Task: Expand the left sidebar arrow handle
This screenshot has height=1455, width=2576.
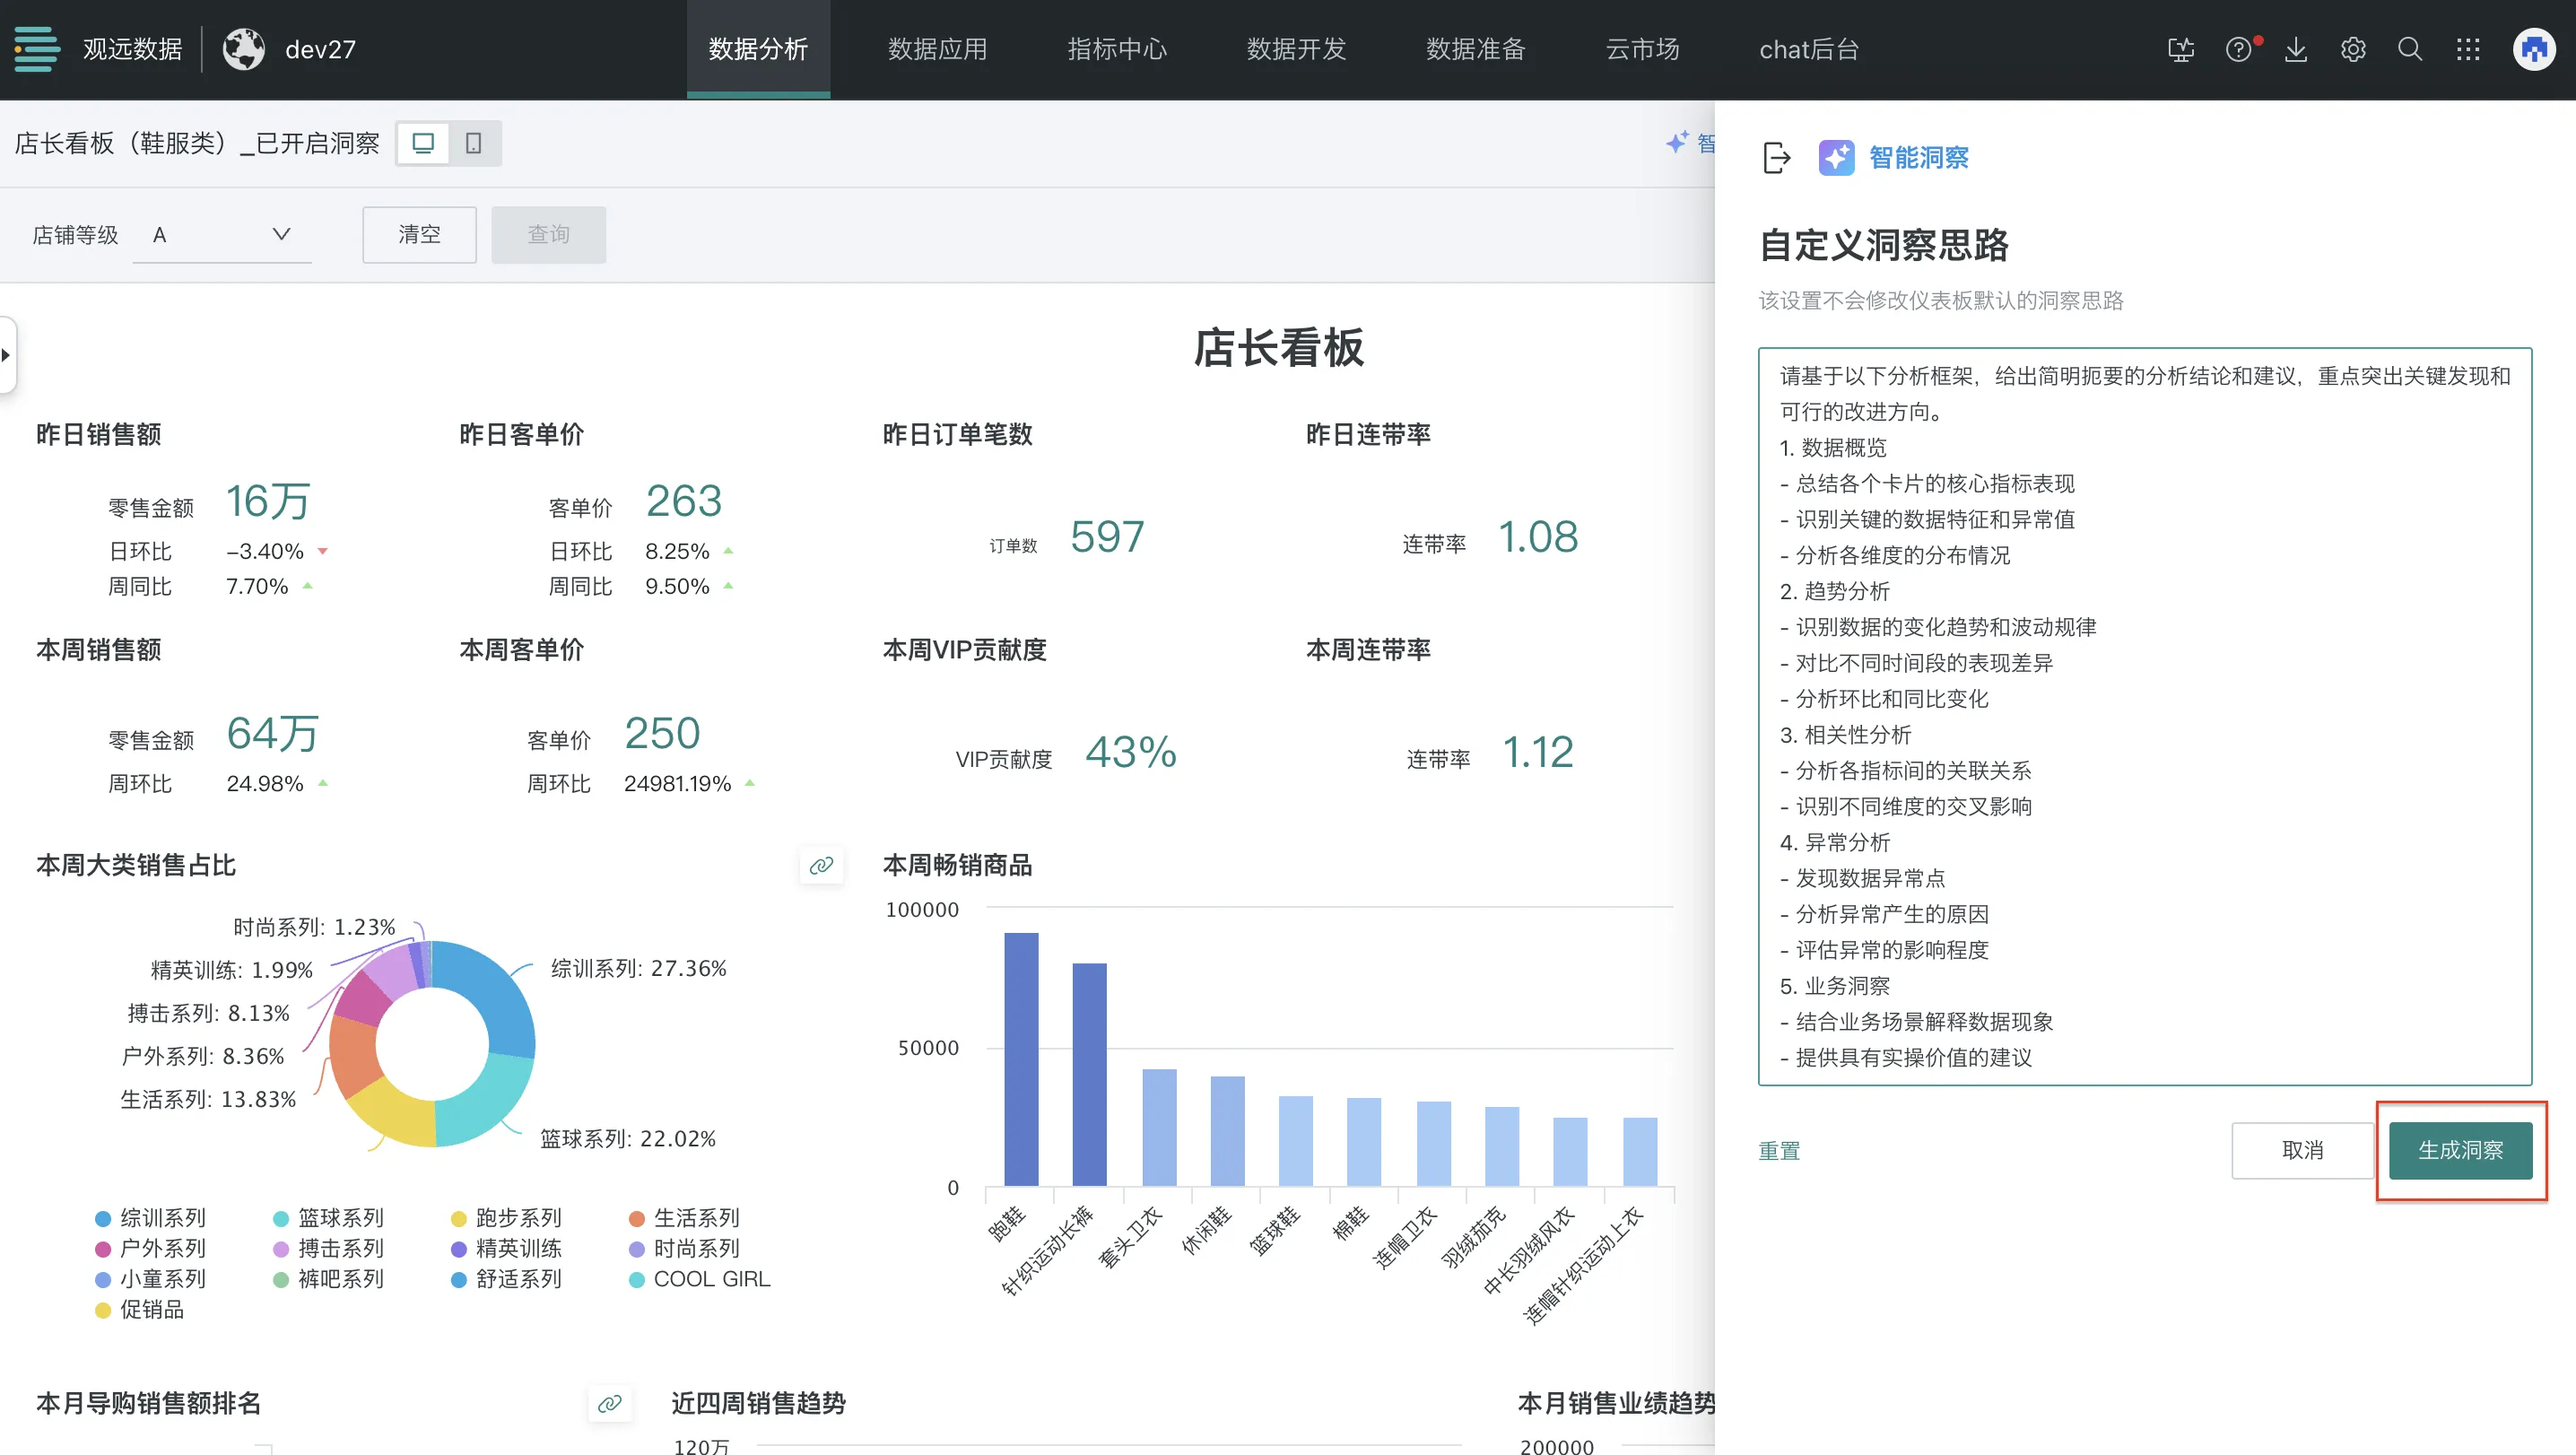Action: (x=7, y=355)
